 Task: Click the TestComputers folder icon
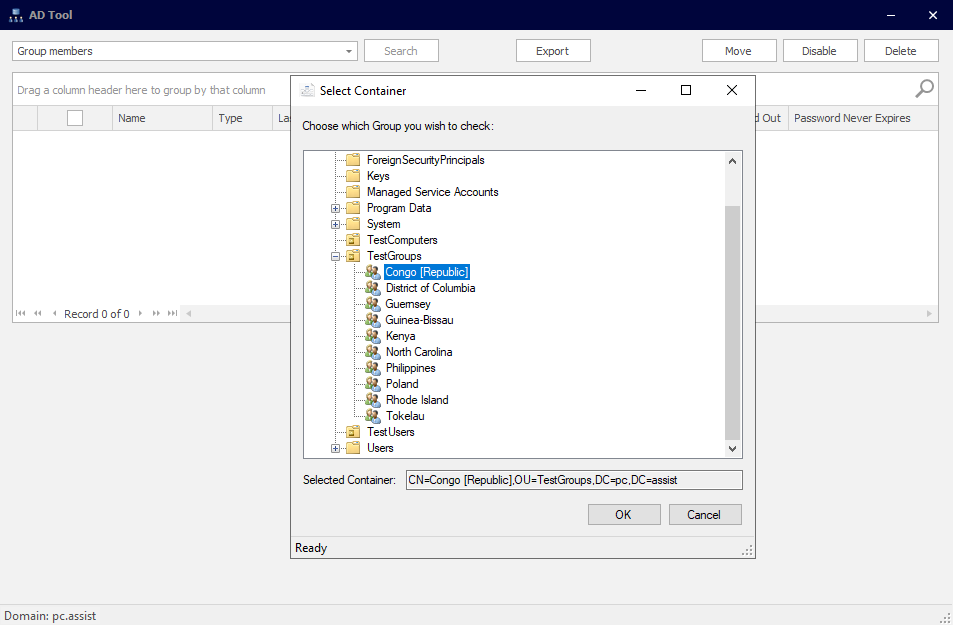(352, 240)
